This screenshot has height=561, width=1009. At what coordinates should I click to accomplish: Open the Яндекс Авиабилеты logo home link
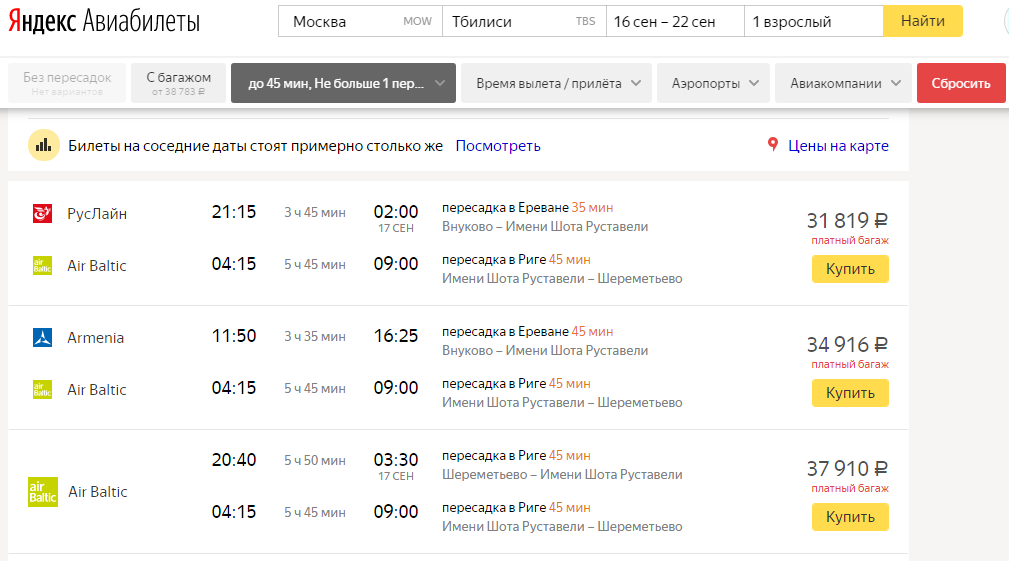(104, 21)
